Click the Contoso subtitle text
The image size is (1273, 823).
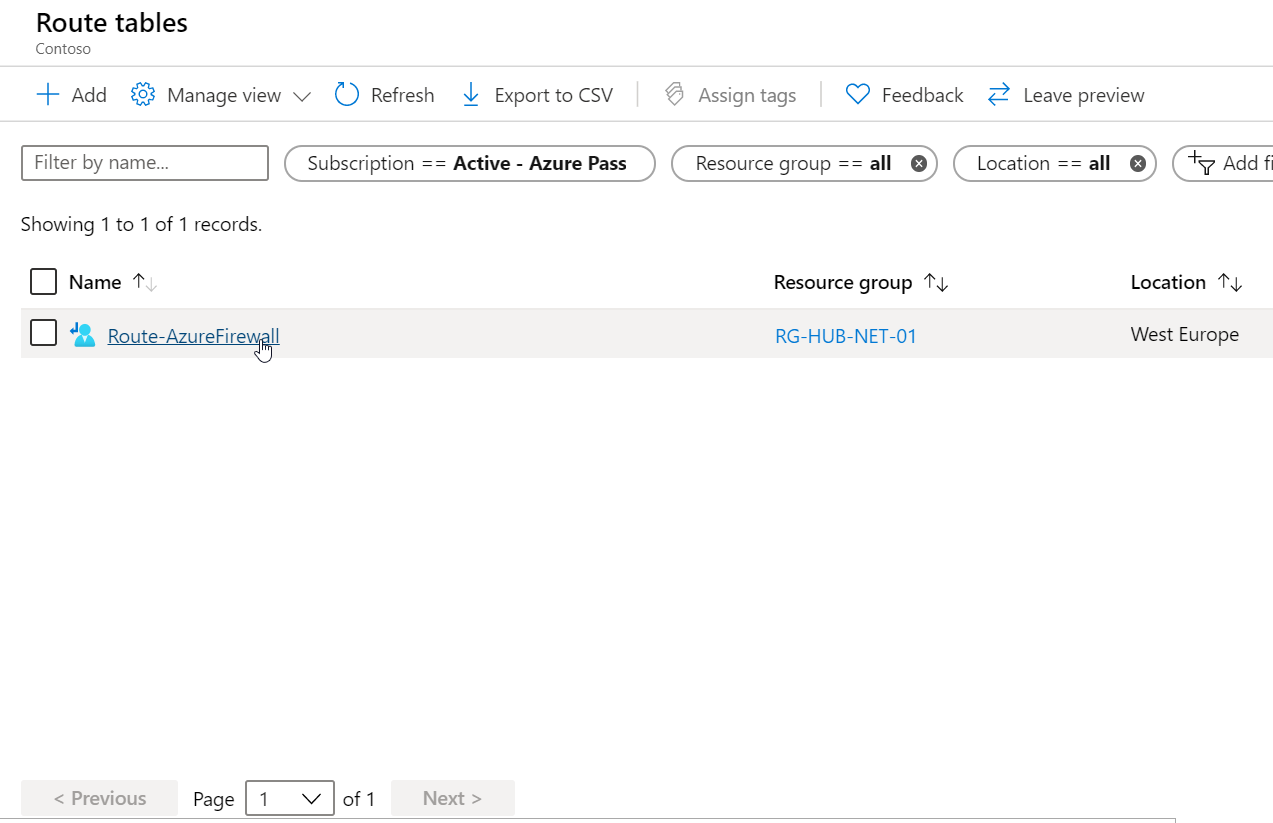(x=63, y=48)
